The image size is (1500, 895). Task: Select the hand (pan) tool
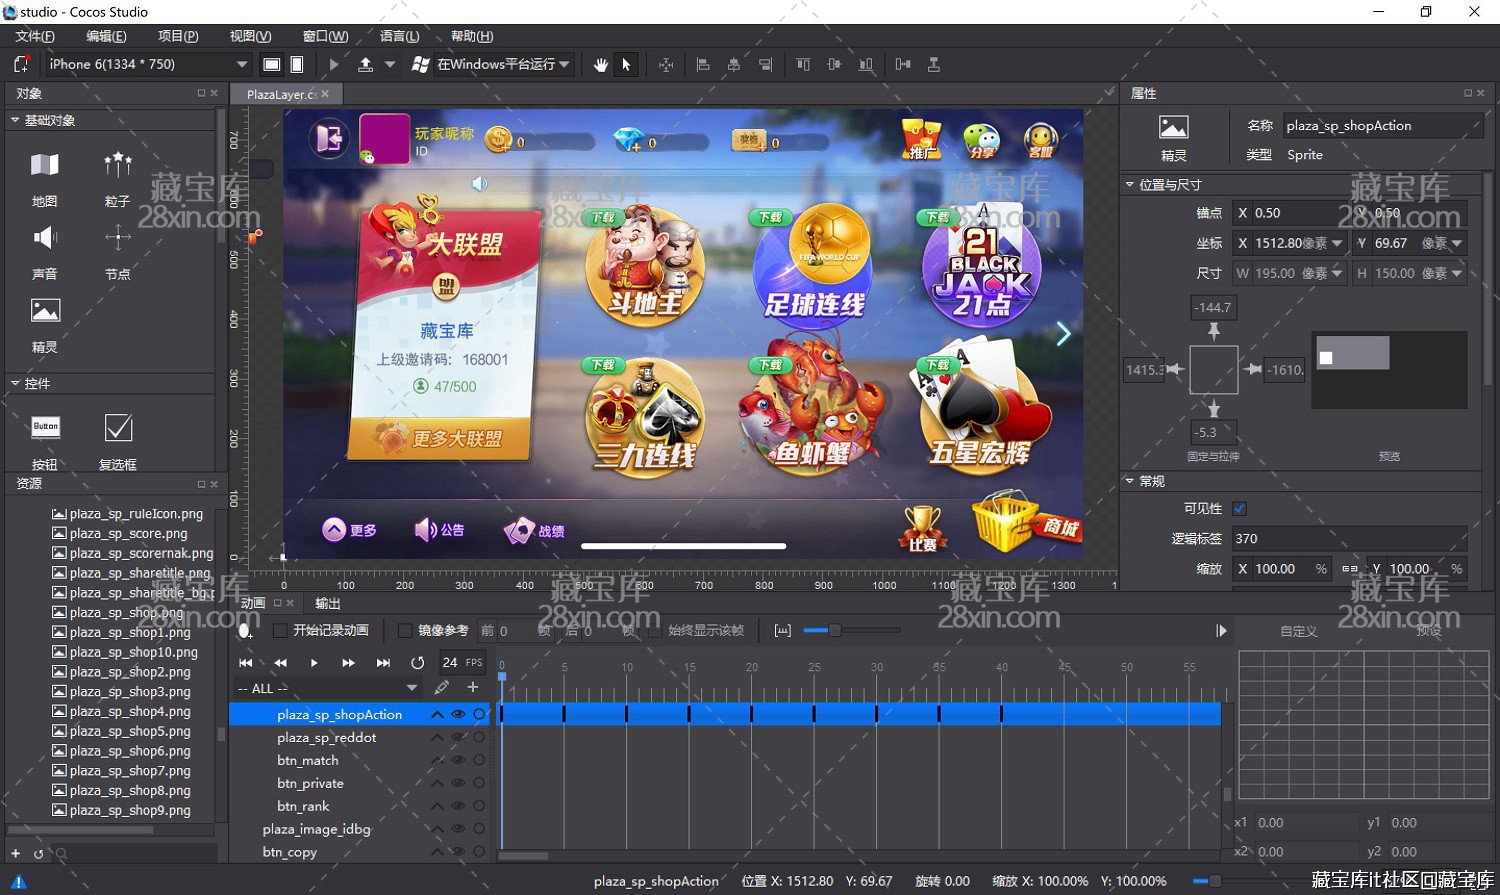pos(600,64)
